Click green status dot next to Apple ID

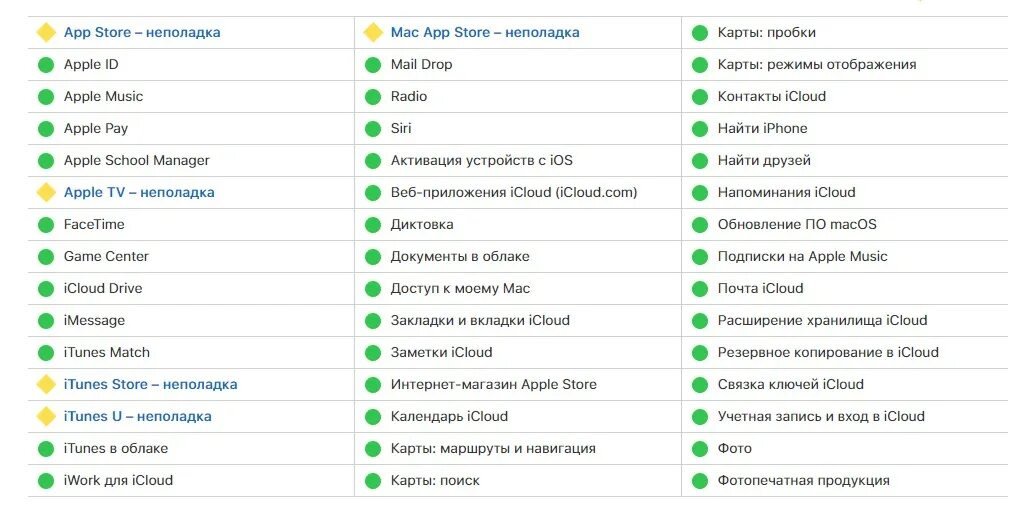(46, 65)
